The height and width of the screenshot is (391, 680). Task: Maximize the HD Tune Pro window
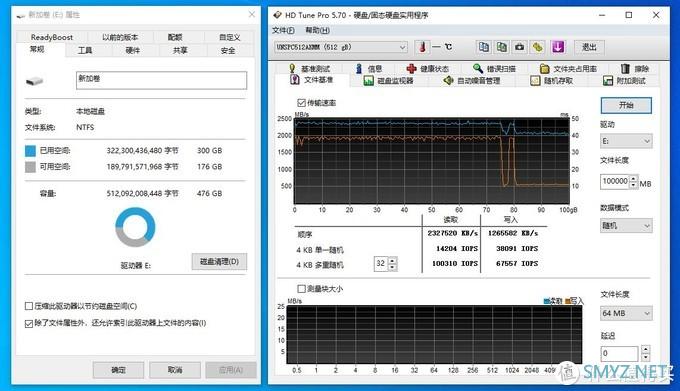[x=628, y=15]
